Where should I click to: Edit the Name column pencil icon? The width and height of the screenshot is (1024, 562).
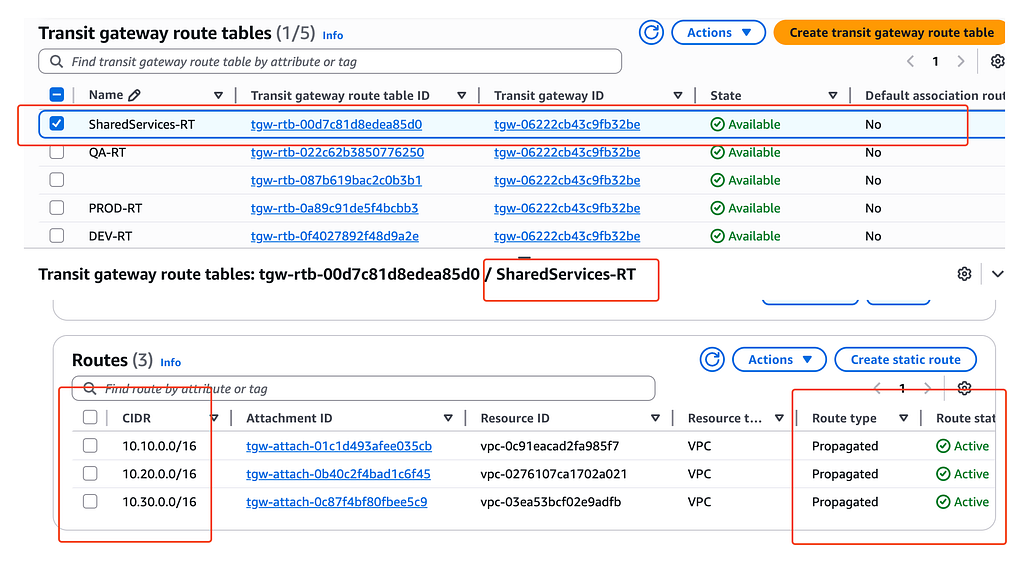(x=135, y=95)
